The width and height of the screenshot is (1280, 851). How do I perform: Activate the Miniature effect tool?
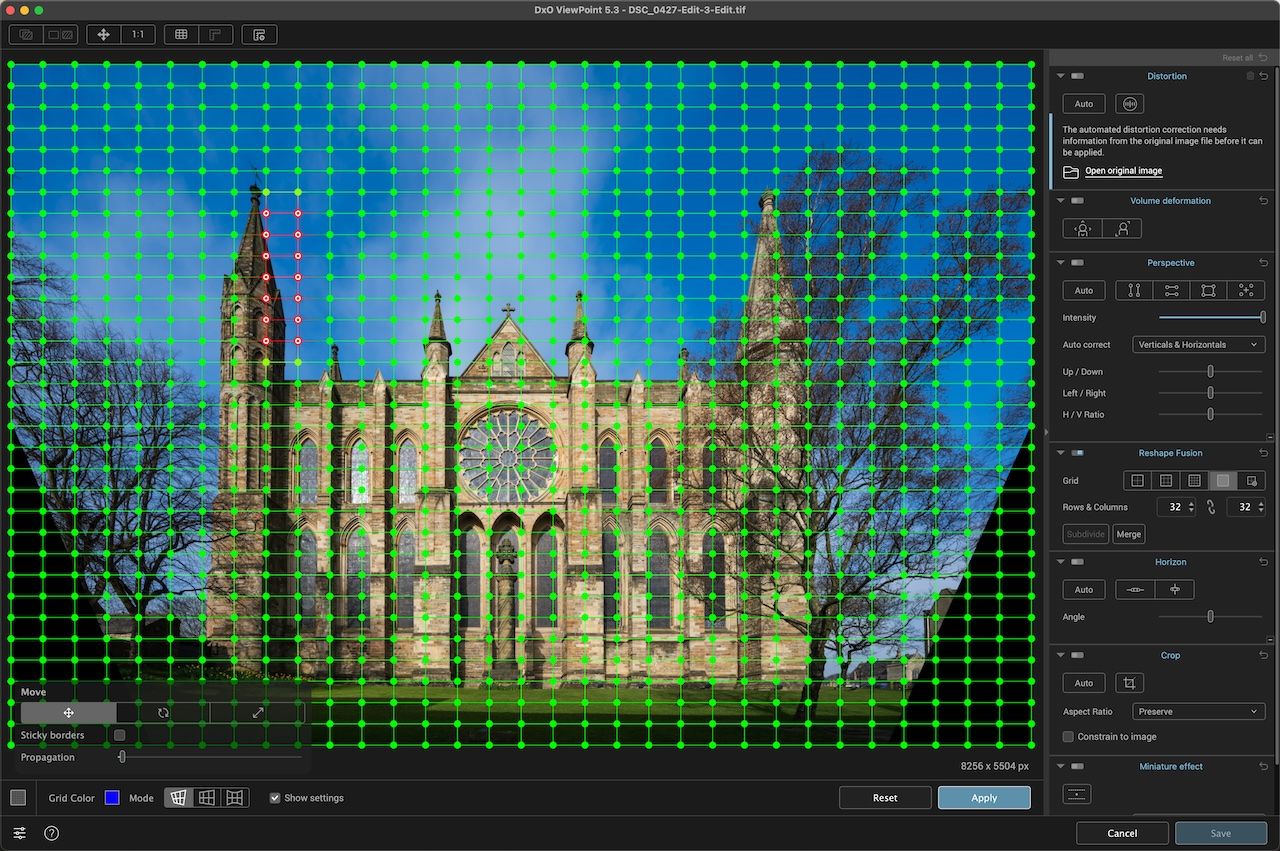click(x=1077, y=794)
